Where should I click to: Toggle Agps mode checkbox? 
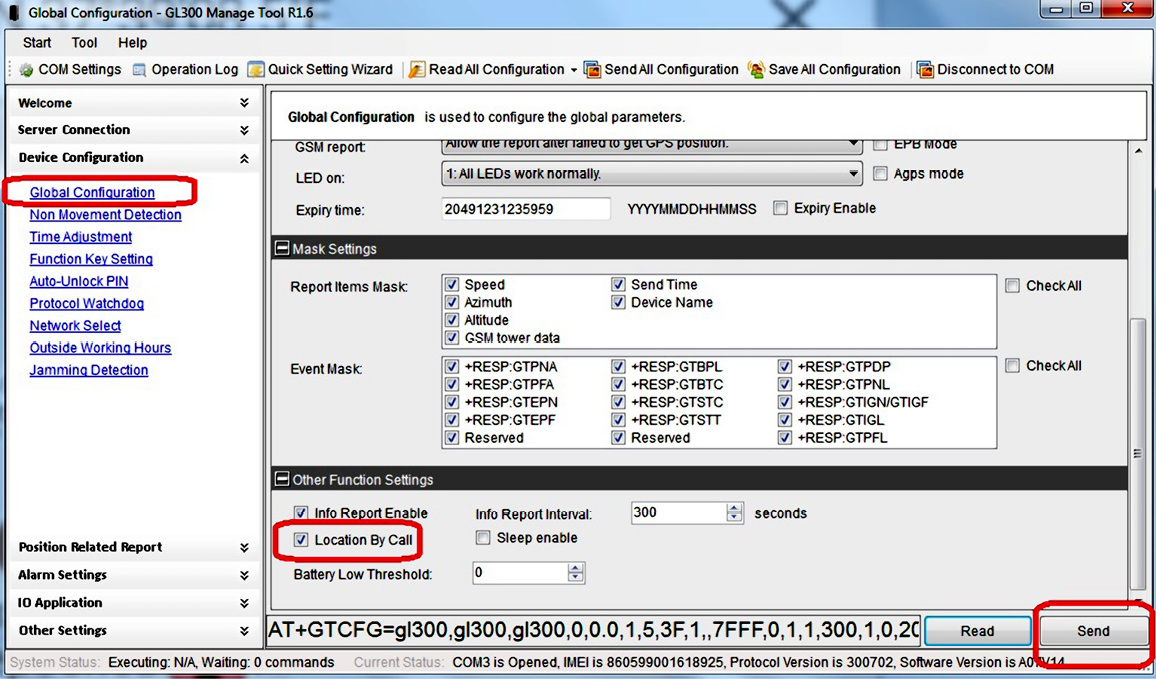[880, 174]
